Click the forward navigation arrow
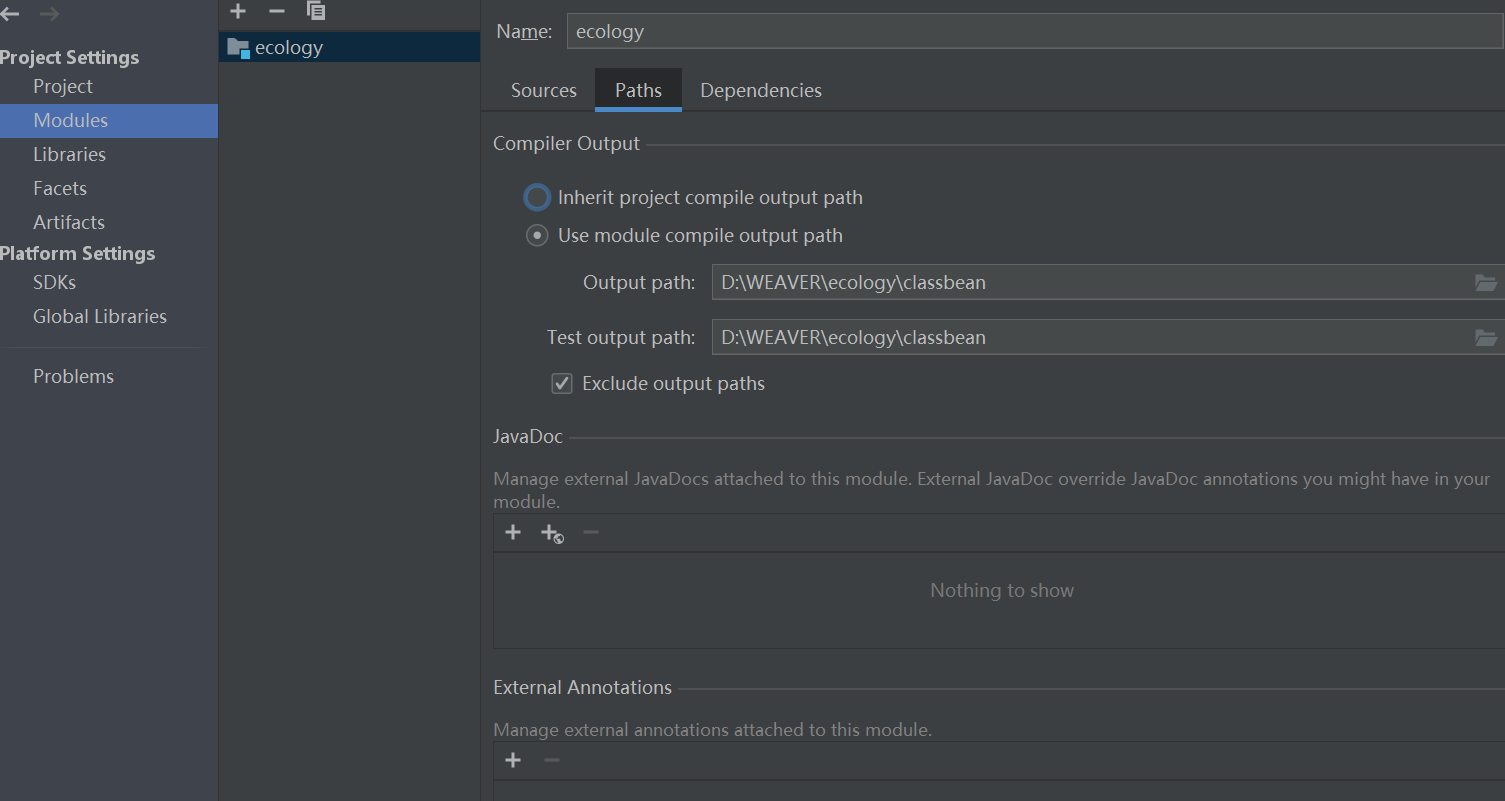The height and width of the screenshot is (801, 1505). click(x=49, y=14)
